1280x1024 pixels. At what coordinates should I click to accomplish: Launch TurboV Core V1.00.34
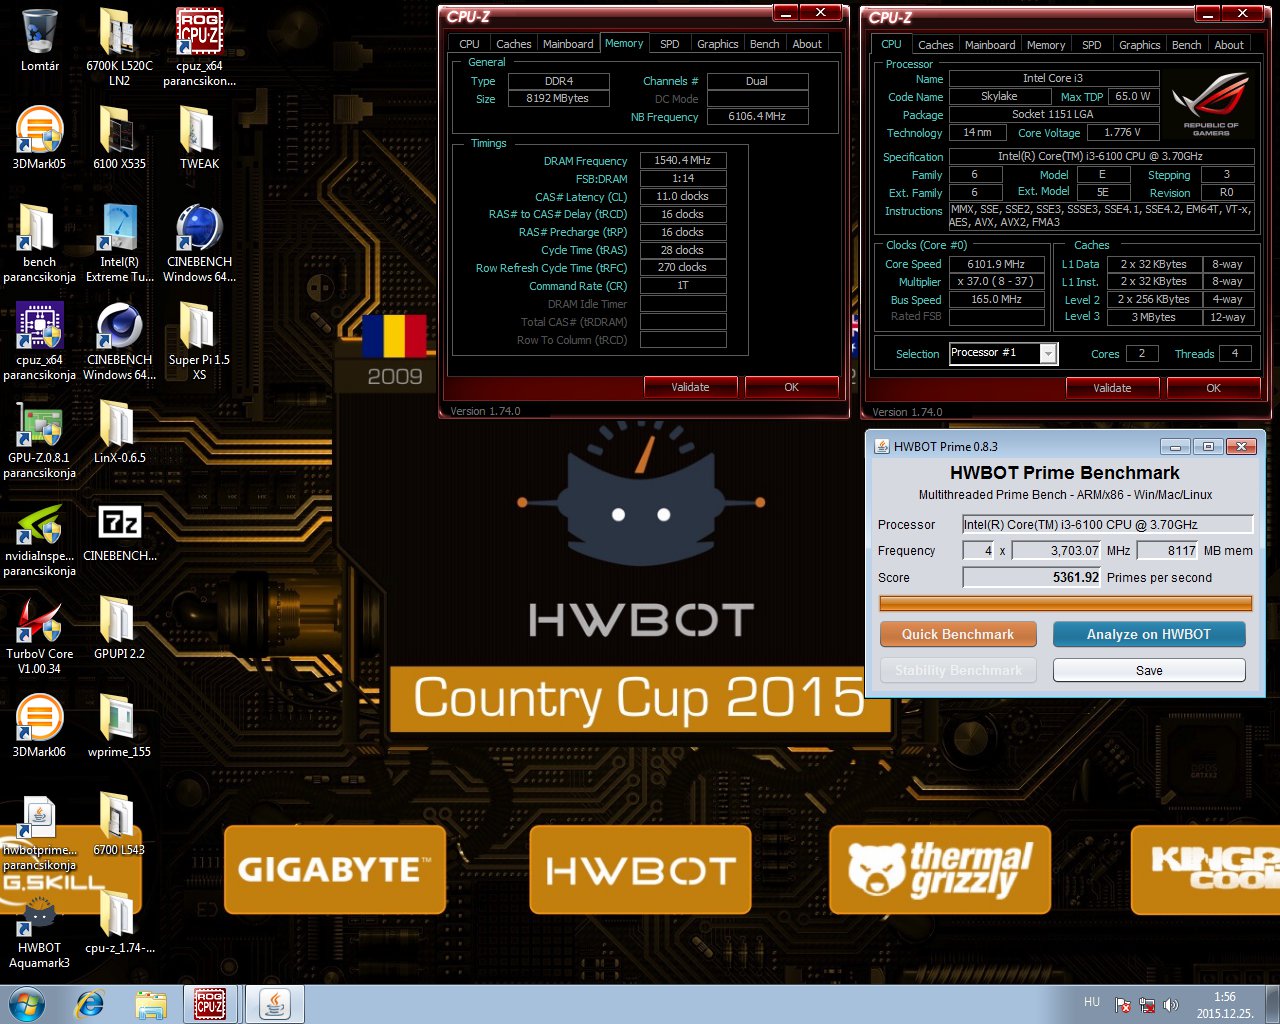[40, 635]
